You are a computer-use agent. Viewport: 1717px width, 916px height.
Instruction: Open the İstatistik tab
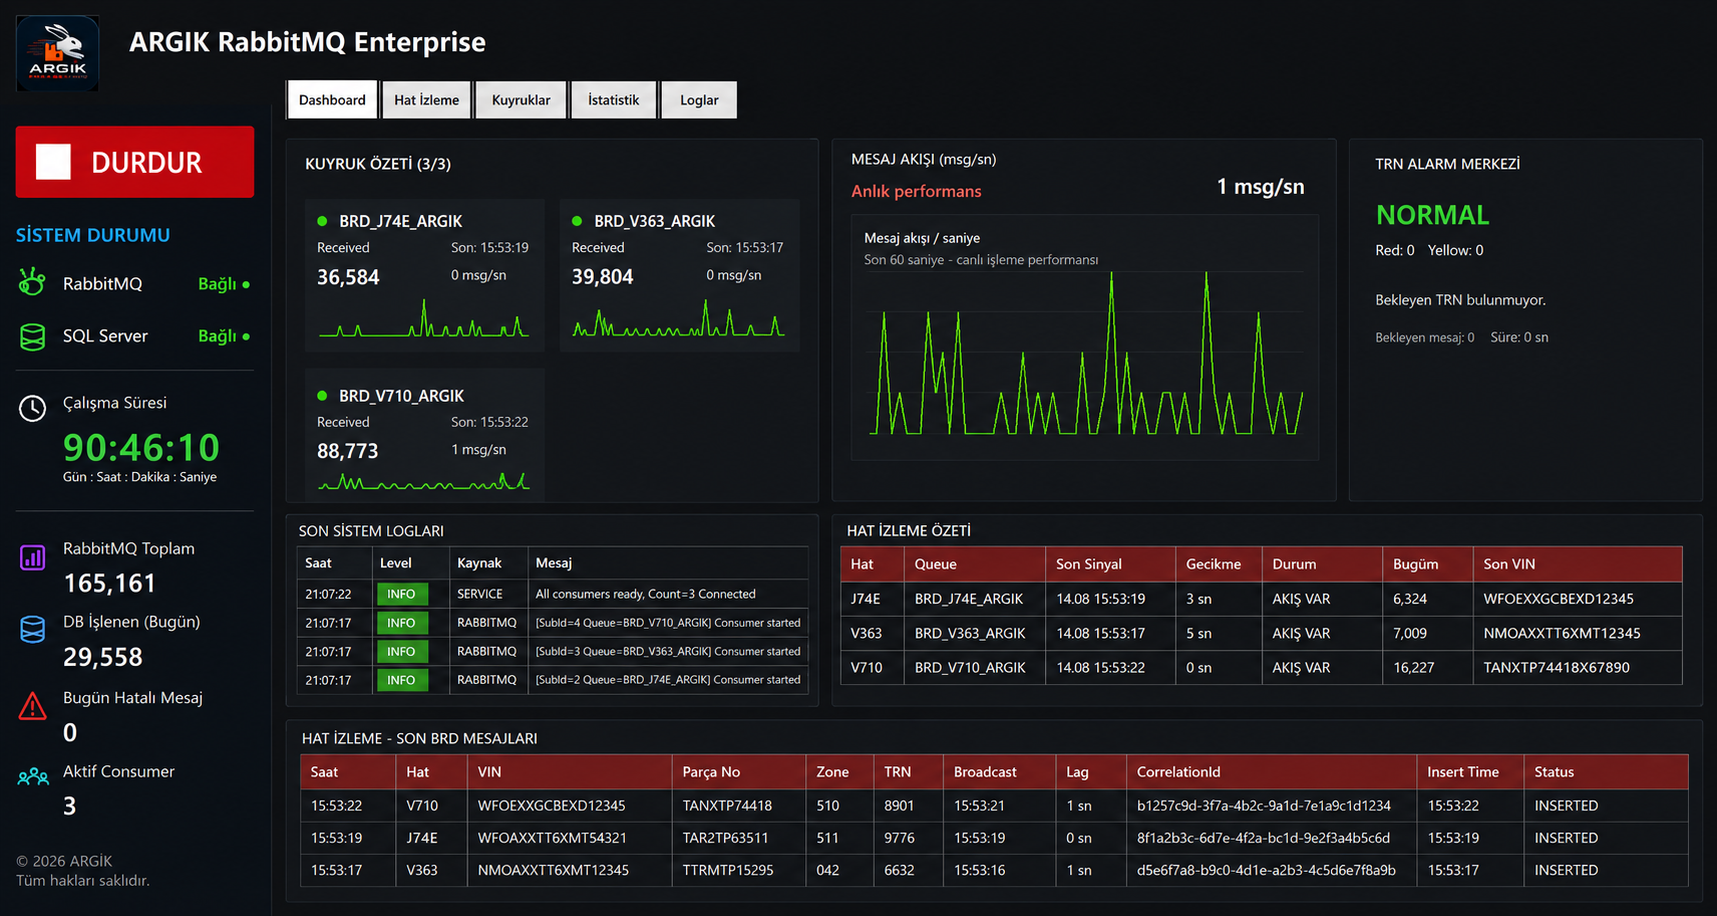(613, 100)
